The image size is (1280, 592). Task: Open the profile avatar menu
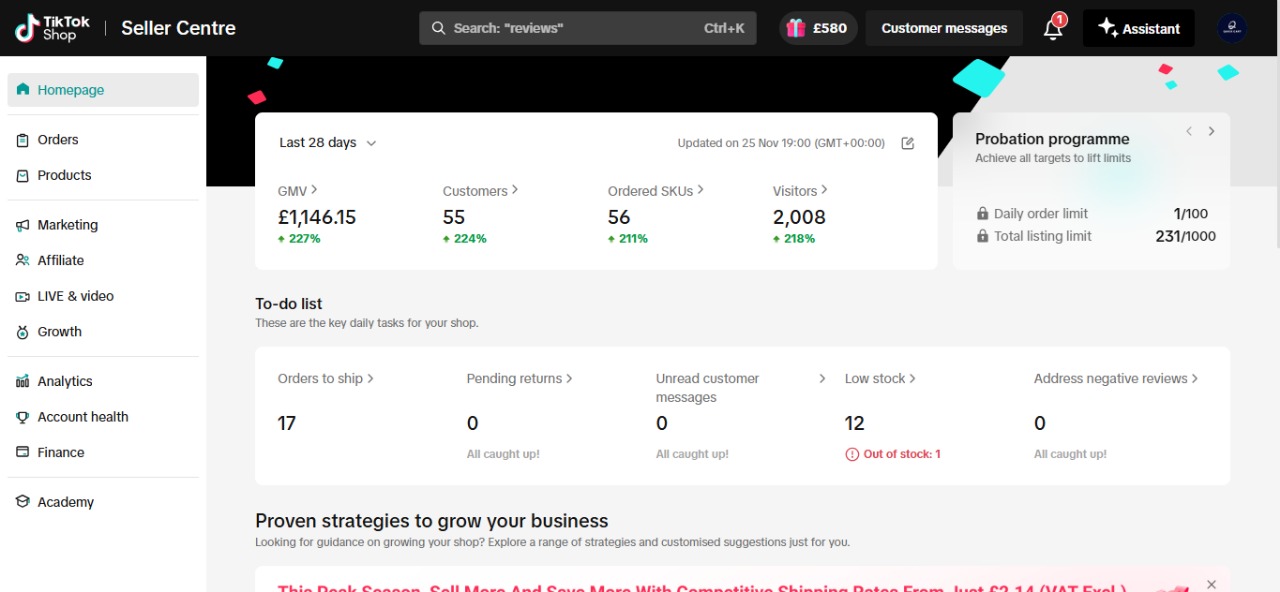(x=1232, y=28)
